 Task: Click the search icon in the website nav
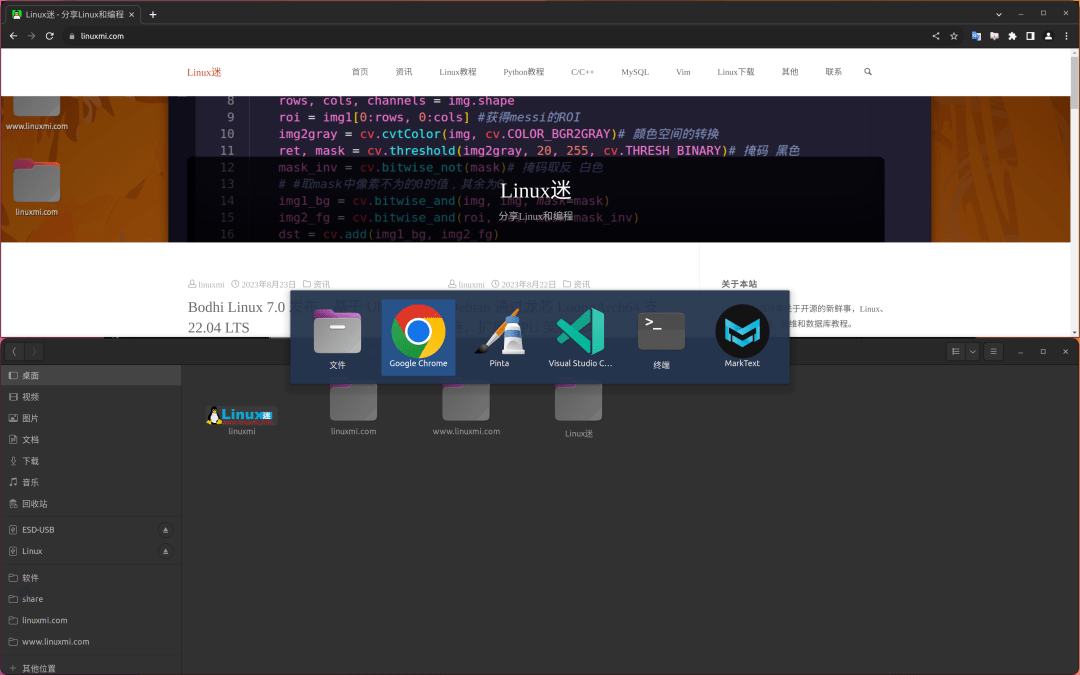(868, 72)
